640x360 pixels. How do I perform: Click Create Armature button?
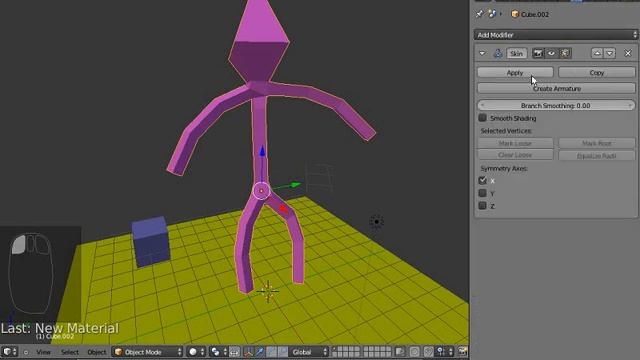pos(556,89)
